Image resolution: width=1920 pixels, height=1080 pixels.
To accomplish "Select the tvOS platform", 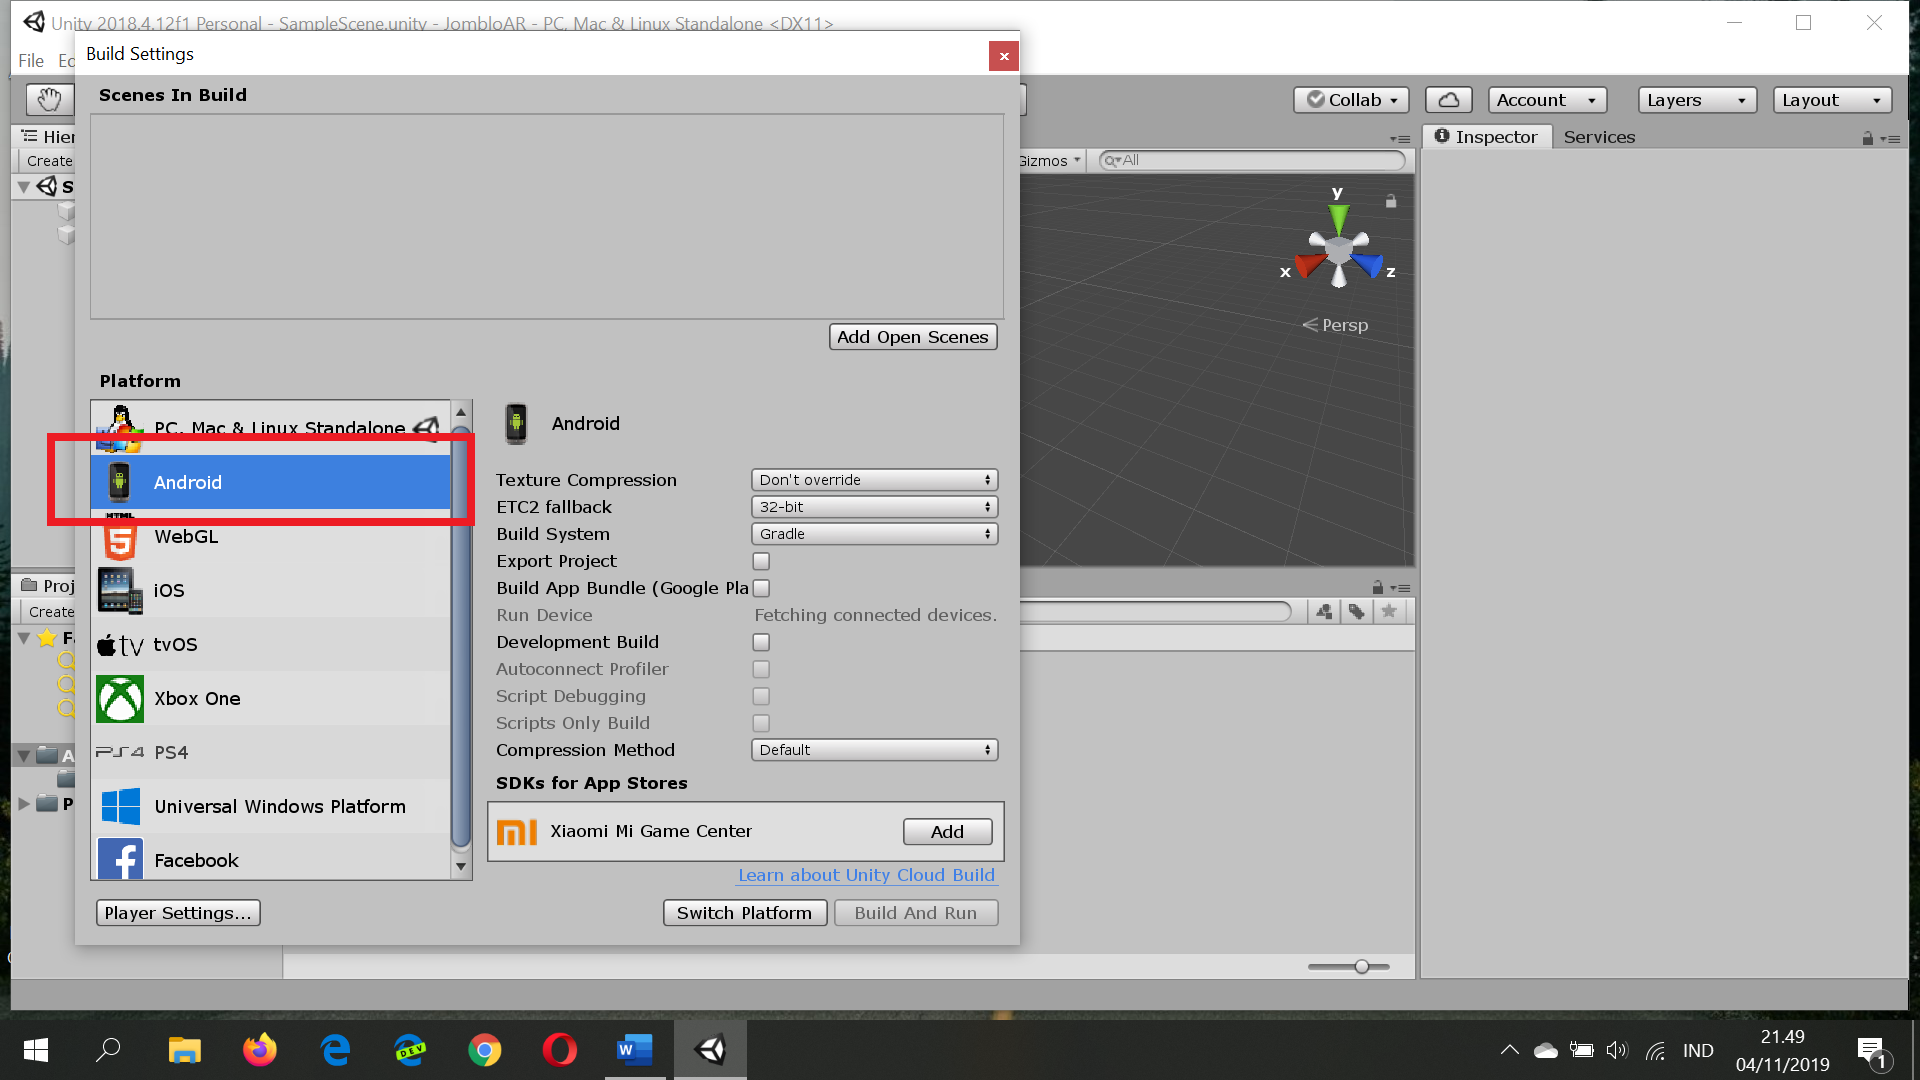I will (175, 645).
